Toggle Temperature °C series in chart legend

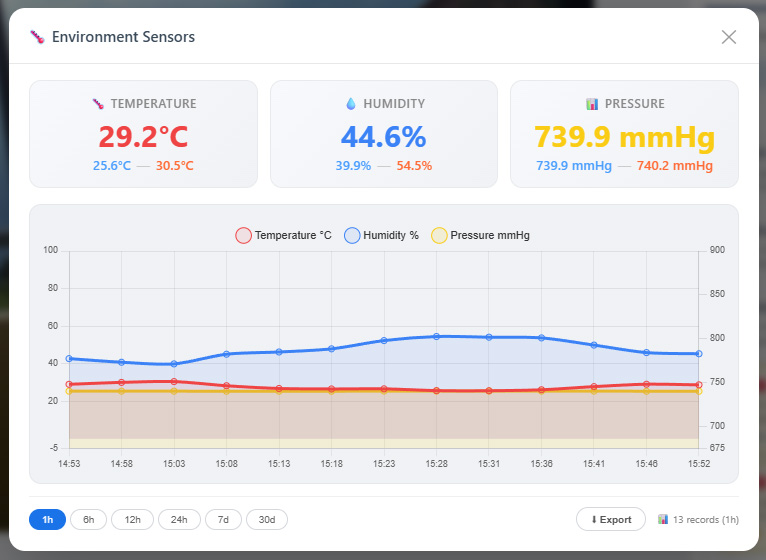coord(283,235)
